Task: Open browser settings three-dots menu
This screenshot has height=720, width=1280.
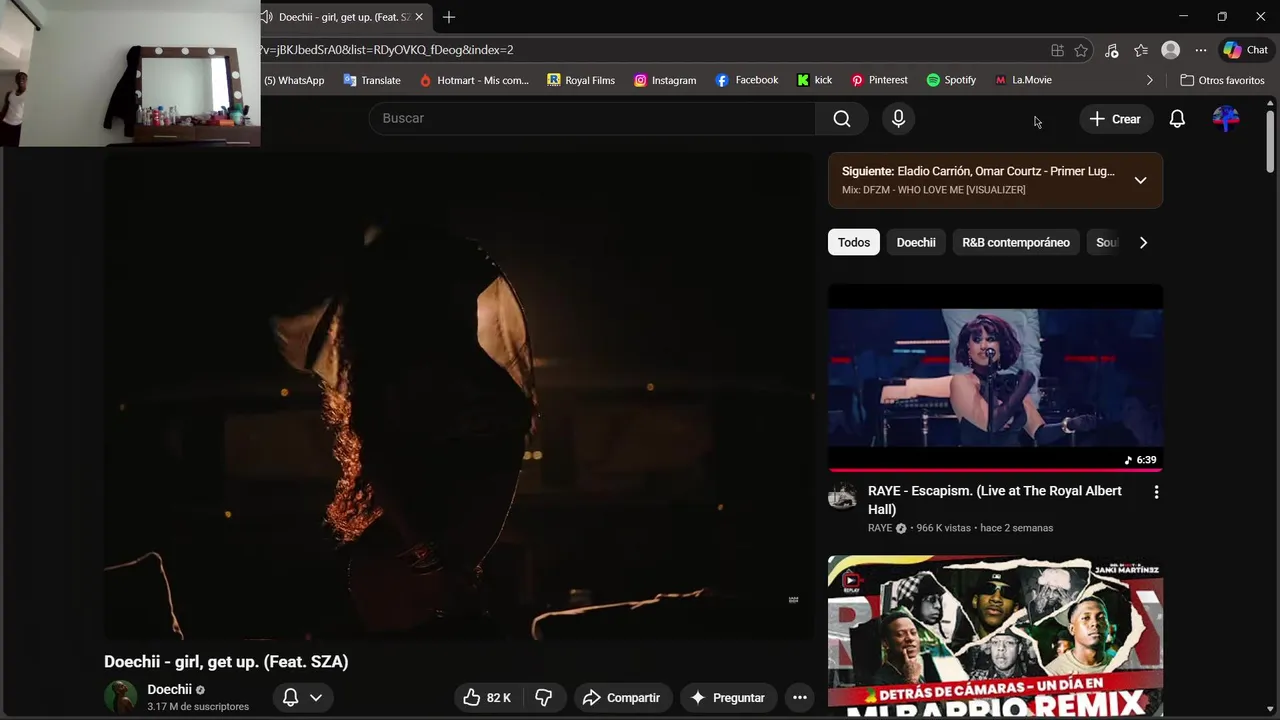Action: 1200,50
